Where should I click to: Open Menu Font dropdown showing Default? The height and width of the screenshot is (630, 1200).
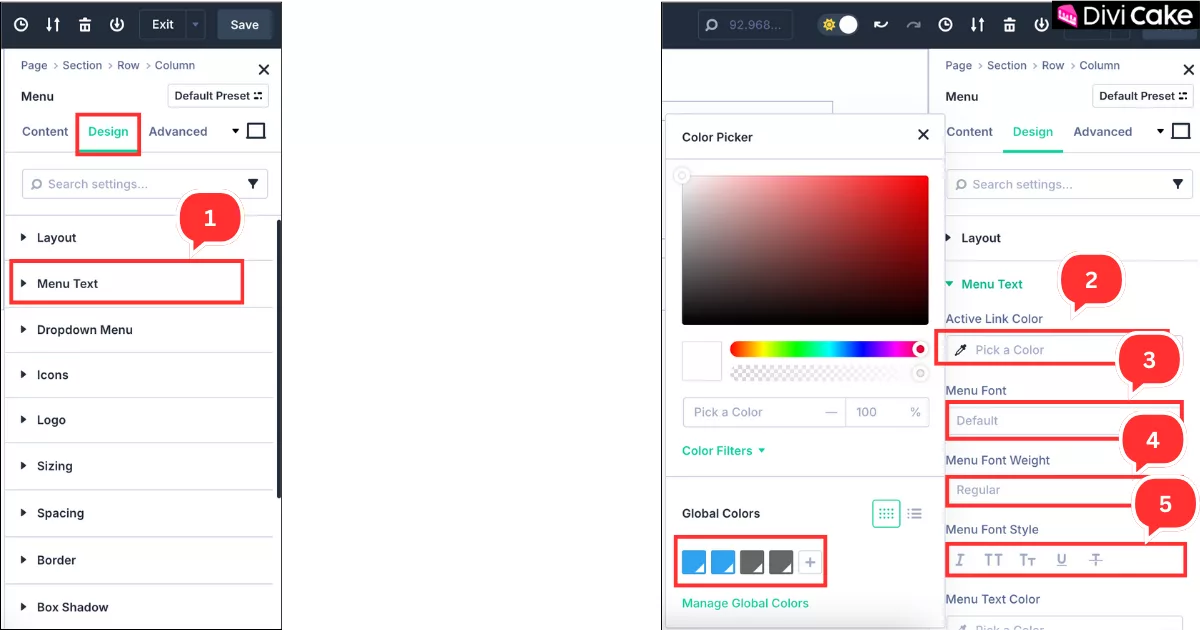point(1064,421)
